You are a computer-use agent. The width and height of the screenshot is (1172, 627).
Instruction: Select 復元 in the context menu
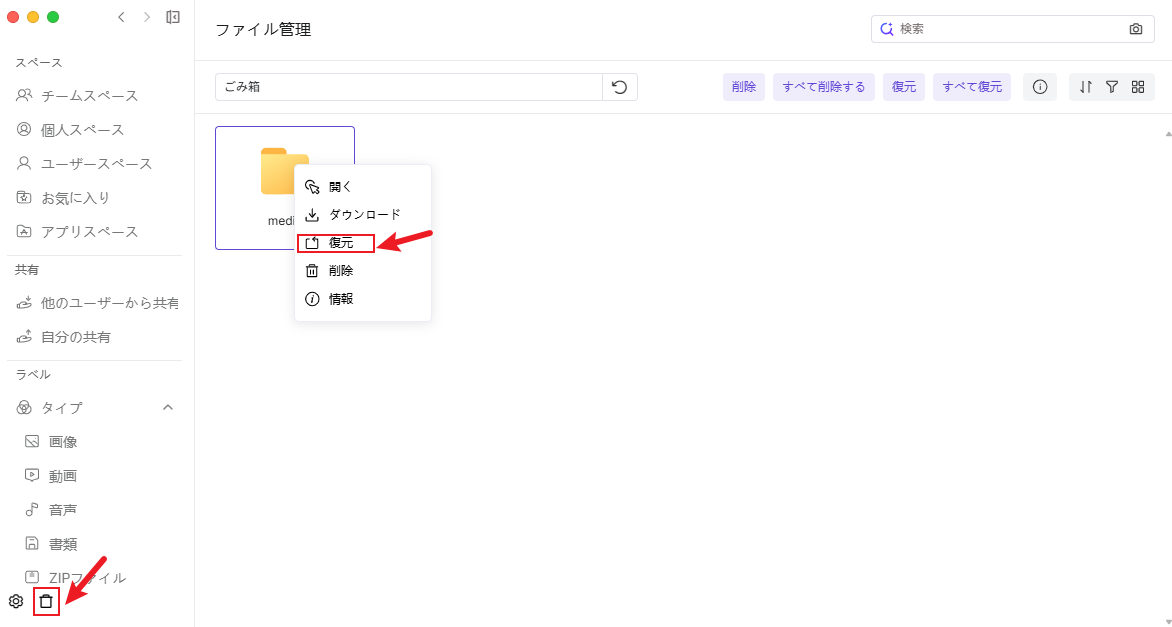tap(340, 243)
